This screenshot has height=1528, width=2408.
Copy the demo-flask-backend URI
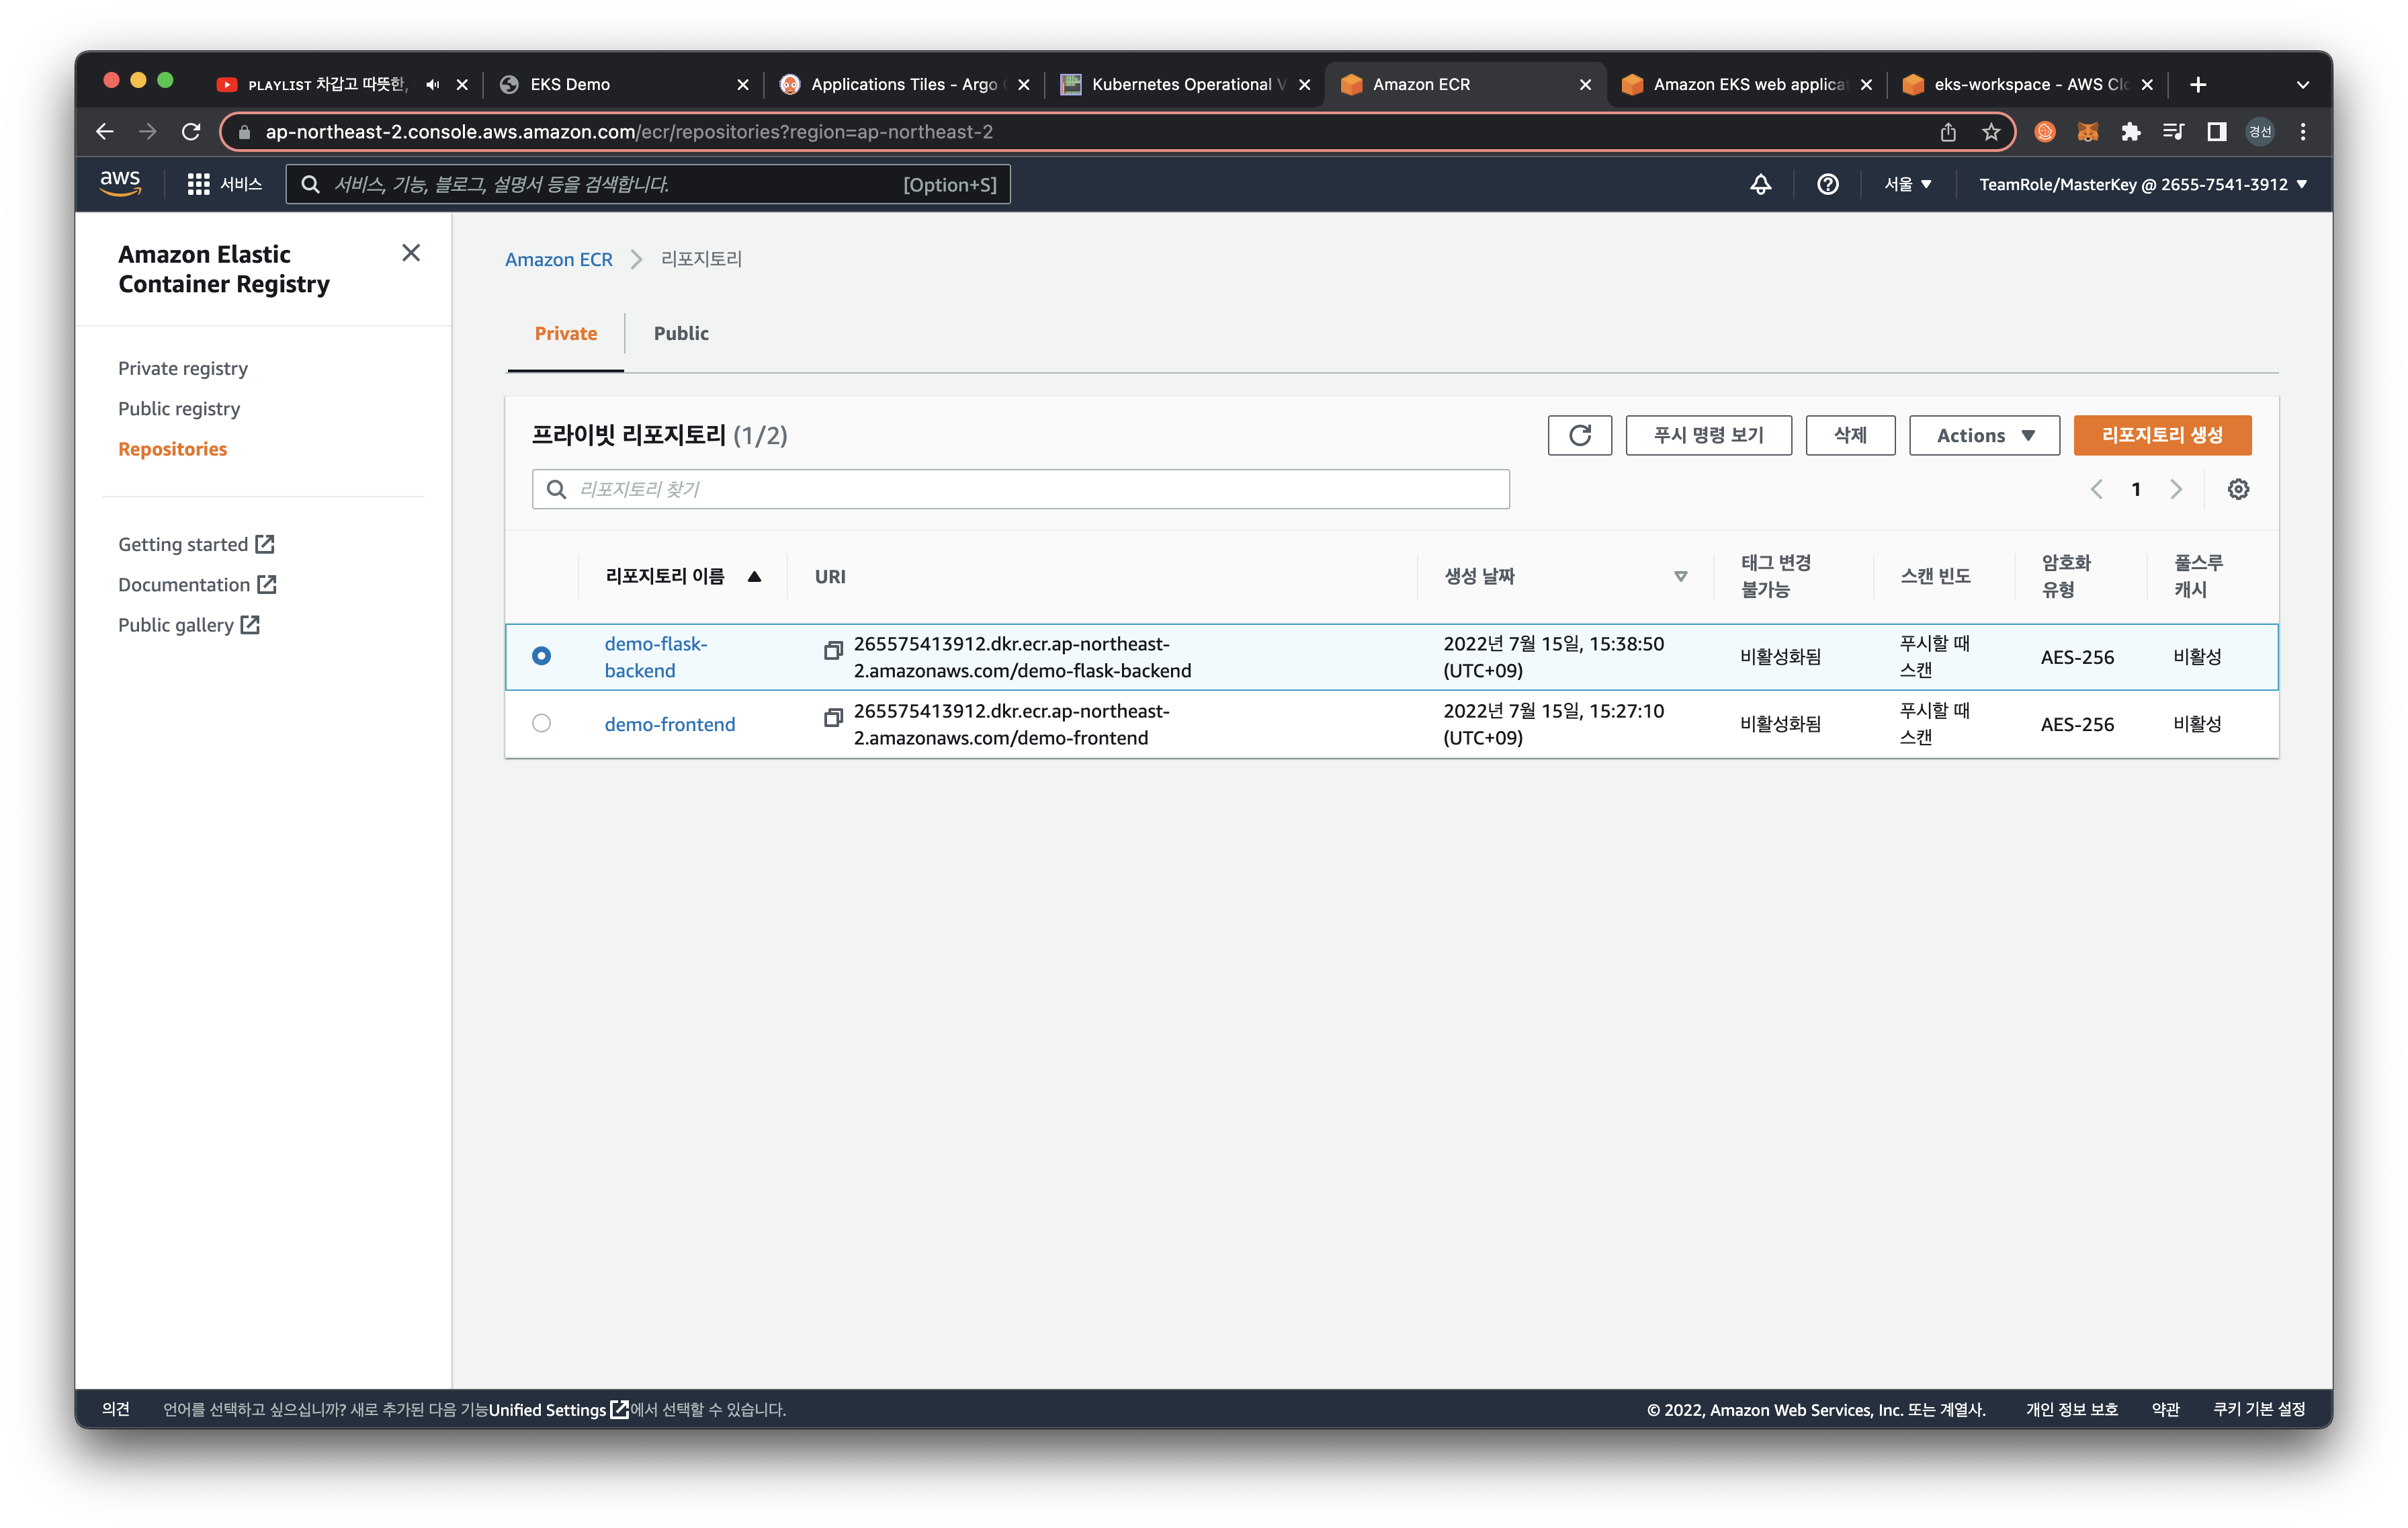click(x=833, y=650)
